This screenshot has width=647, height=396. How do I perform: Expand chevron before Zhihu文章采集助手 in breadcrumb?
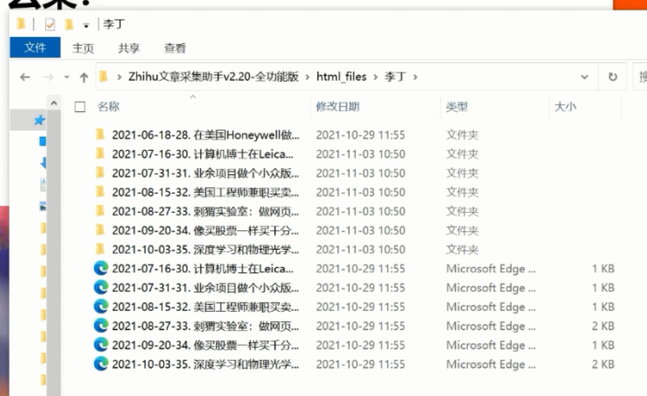[x=119, y=77]
